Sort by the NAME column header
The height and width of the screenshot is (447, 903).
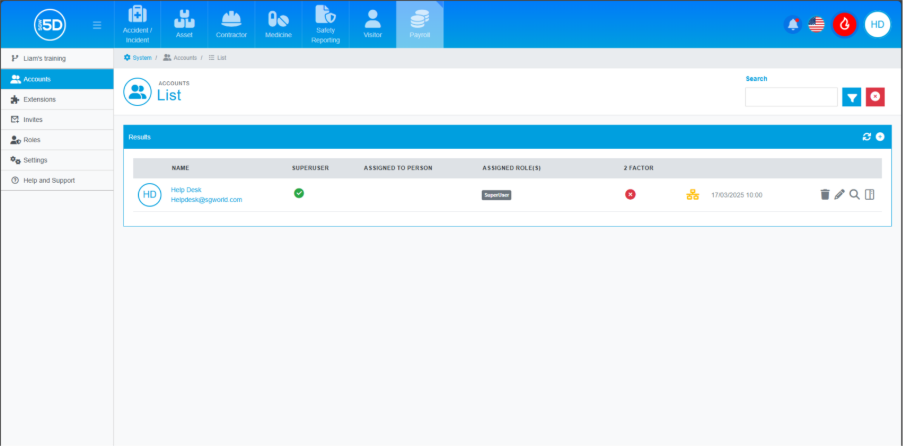click(x=180, y=168)
